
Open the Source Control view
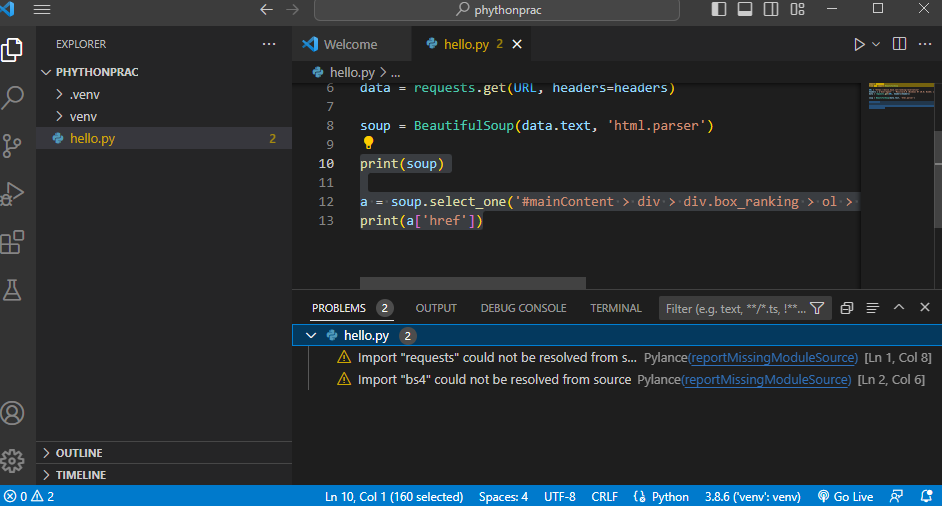pyautogui.click(x=12, y=145)
